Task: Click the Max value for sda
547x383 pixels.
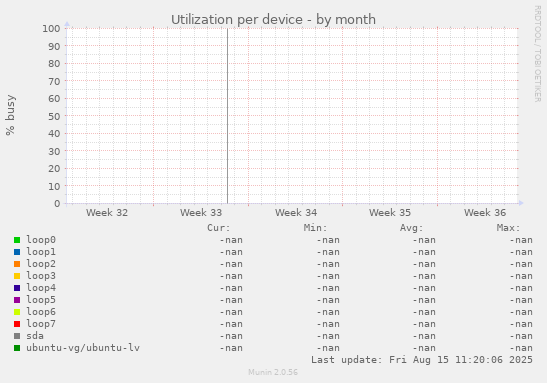Action: 521,336
